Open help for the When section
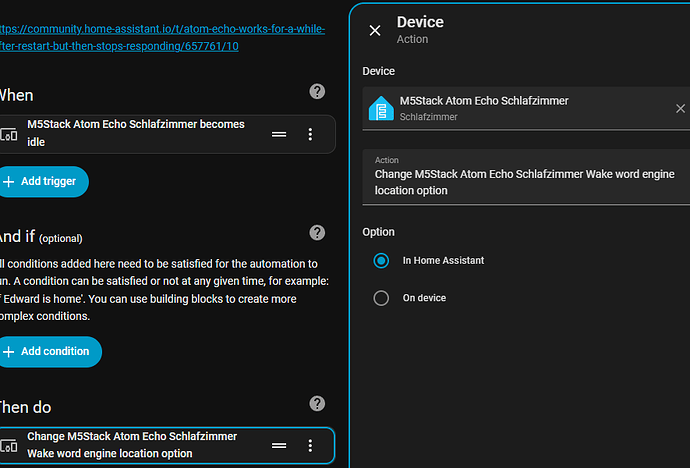The image size is (690, 468). [317, 92]
